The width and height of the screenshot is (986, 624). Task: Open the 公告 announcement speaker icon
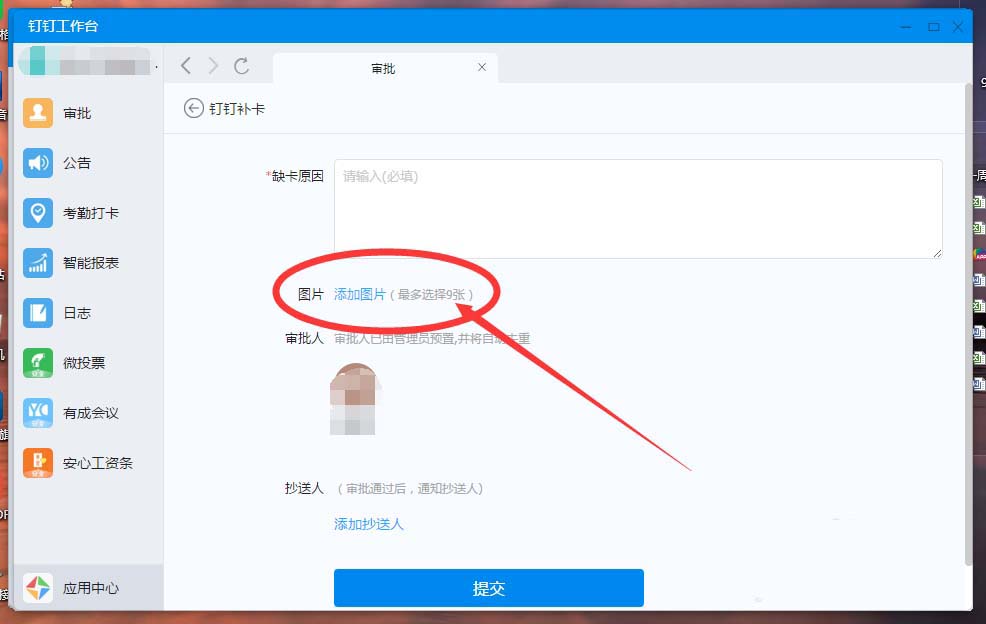click(x=38, y=163)
